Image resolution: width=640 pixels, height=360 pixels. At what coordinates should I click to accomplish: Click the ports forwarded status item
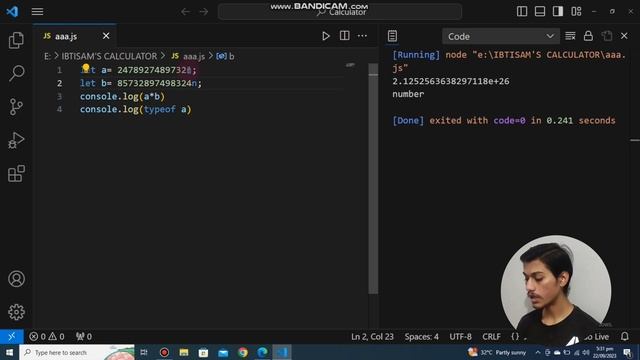point(84,337)
